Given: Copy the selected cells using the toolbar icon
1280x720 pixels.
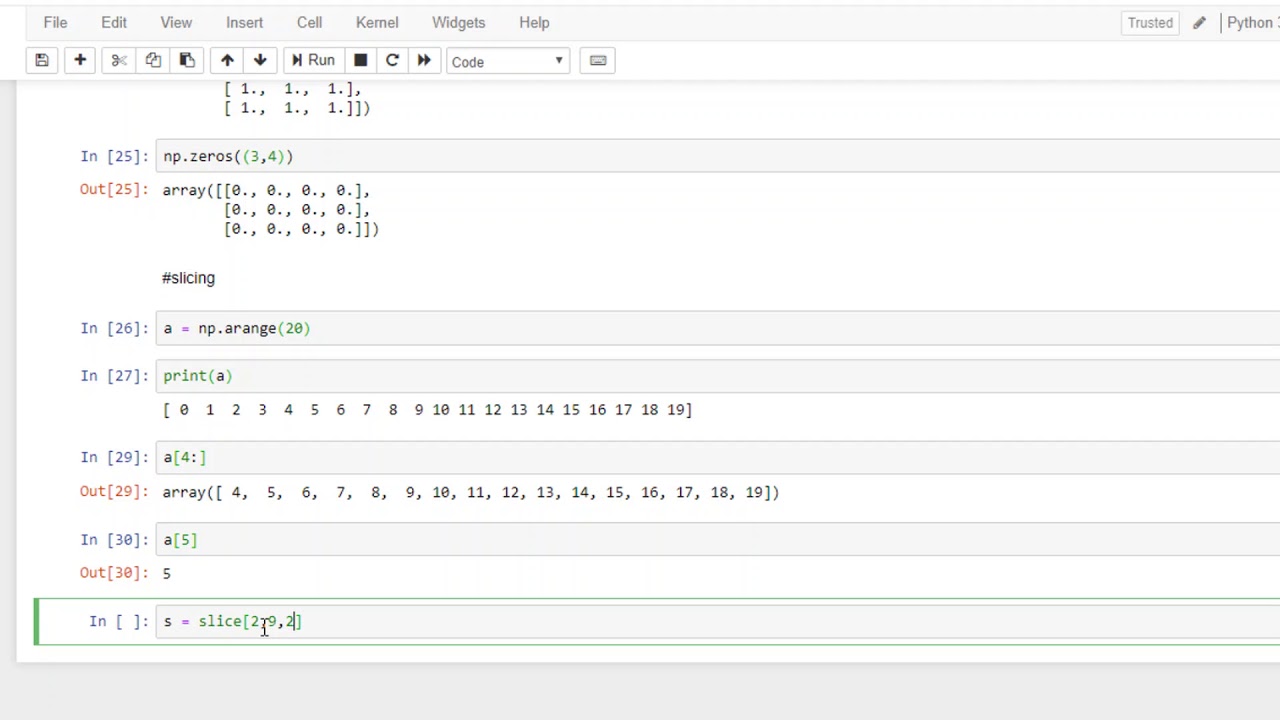Looking at the screenshot, I should (153, 61).
